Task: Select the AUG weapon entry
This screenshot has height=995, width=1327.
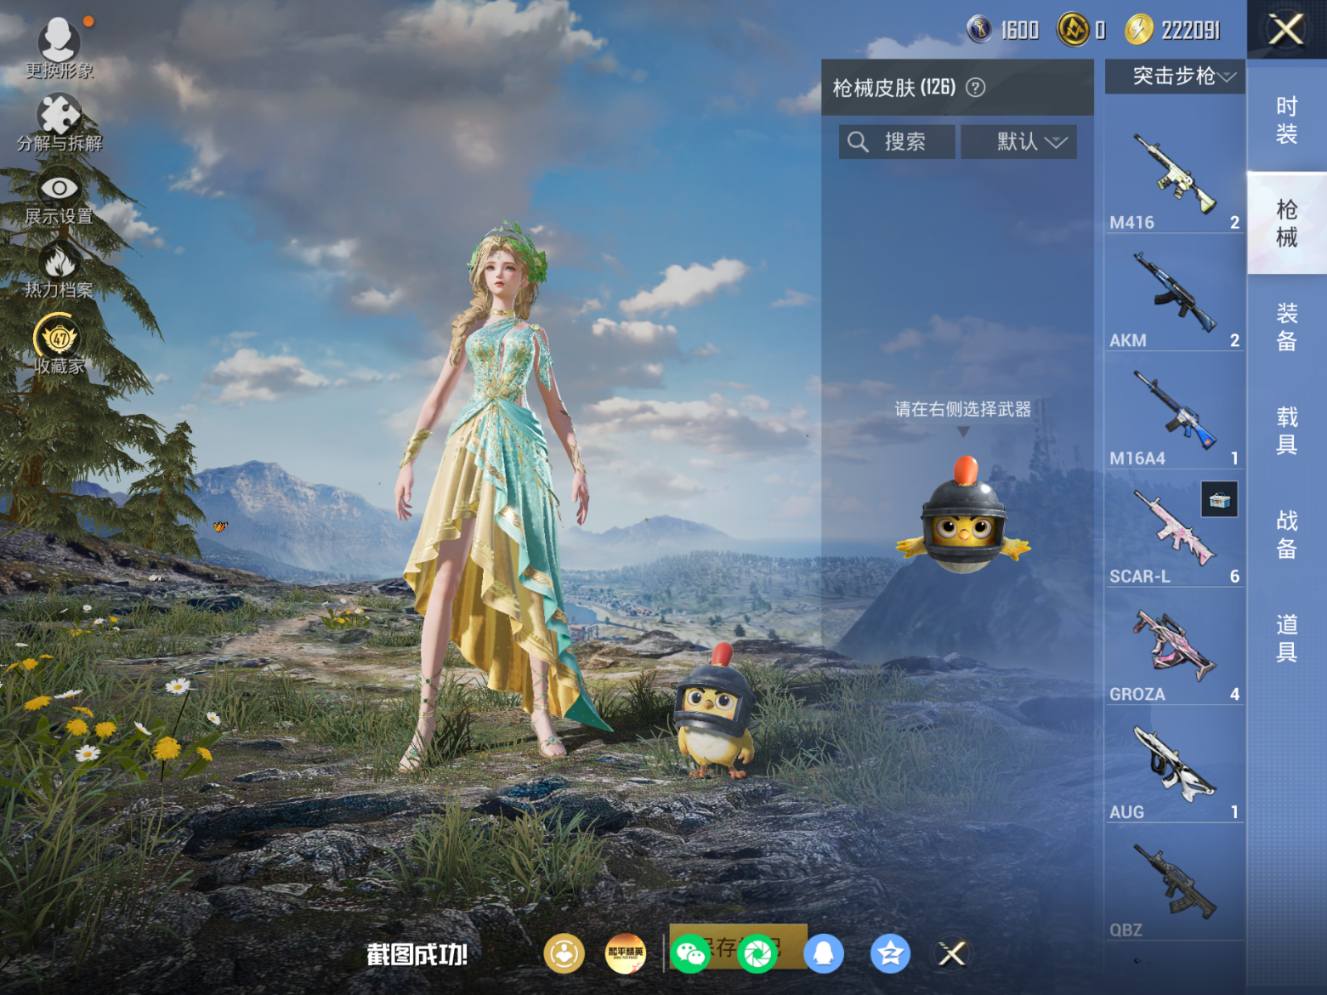Action: 1175,766
